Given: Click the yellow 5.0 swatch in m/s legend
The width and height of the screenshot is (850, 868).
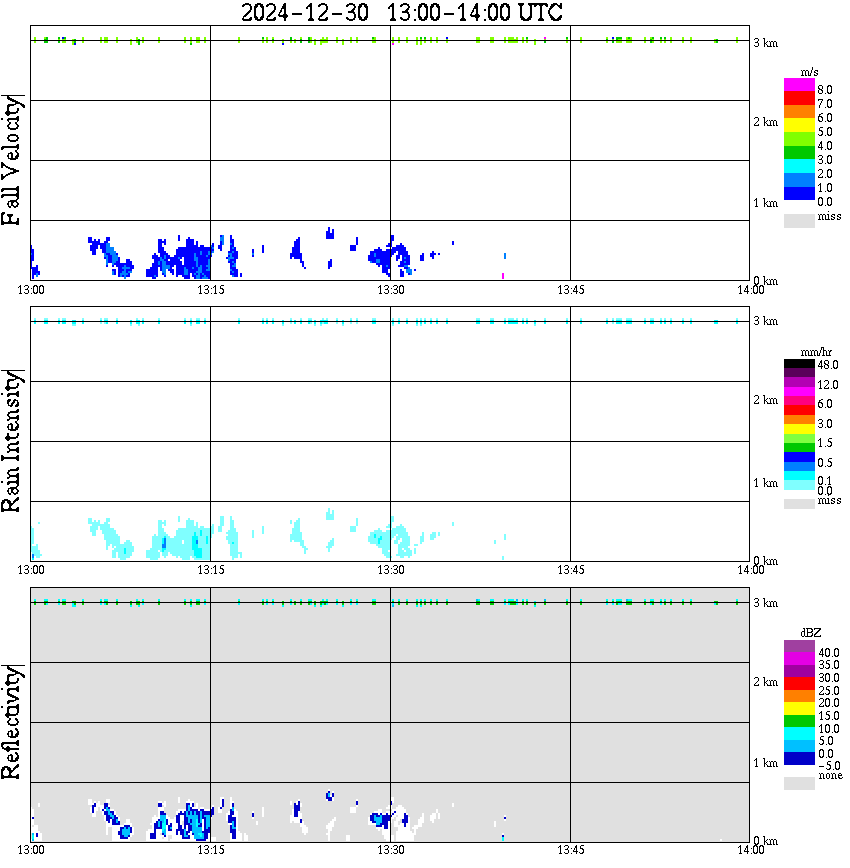Looking at the screenshot, I should pos(800,125).
